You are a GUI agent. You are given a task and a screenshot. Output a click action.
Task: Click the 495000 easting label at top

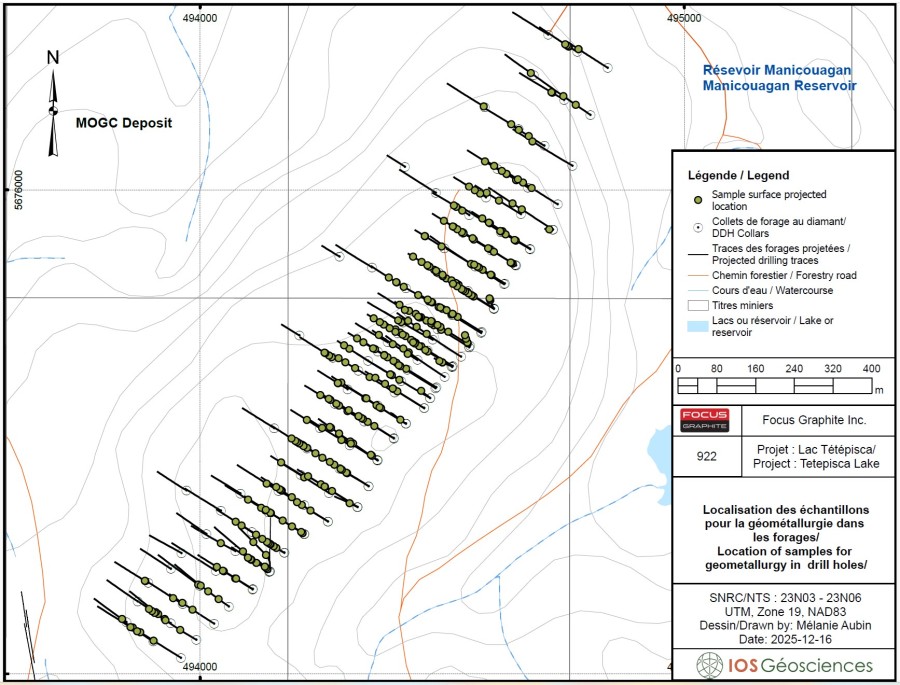[x=688, y=17]
